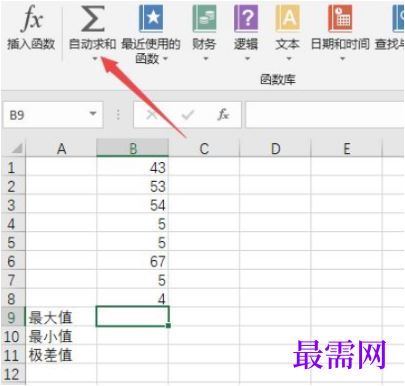This screenshot has height=386, width=405.
Task: Open the Logical (逻辑) functions icon
Action: [x=246, y=18]
